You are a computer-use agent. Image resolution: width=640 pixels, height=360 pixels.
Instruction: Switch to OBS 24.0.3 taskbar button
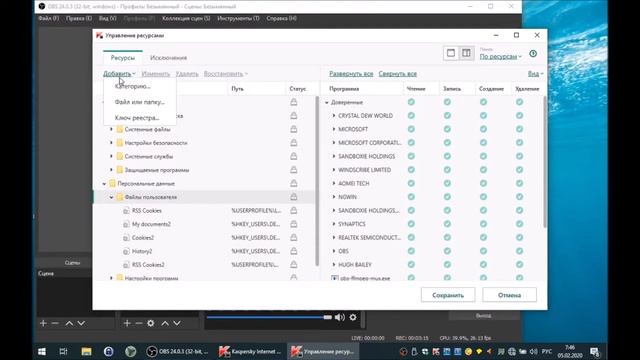(178, 351)
